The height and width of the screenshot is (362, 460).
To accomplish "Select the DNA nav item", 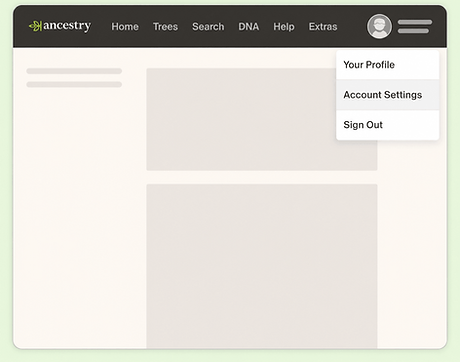I will click(249, 27).
